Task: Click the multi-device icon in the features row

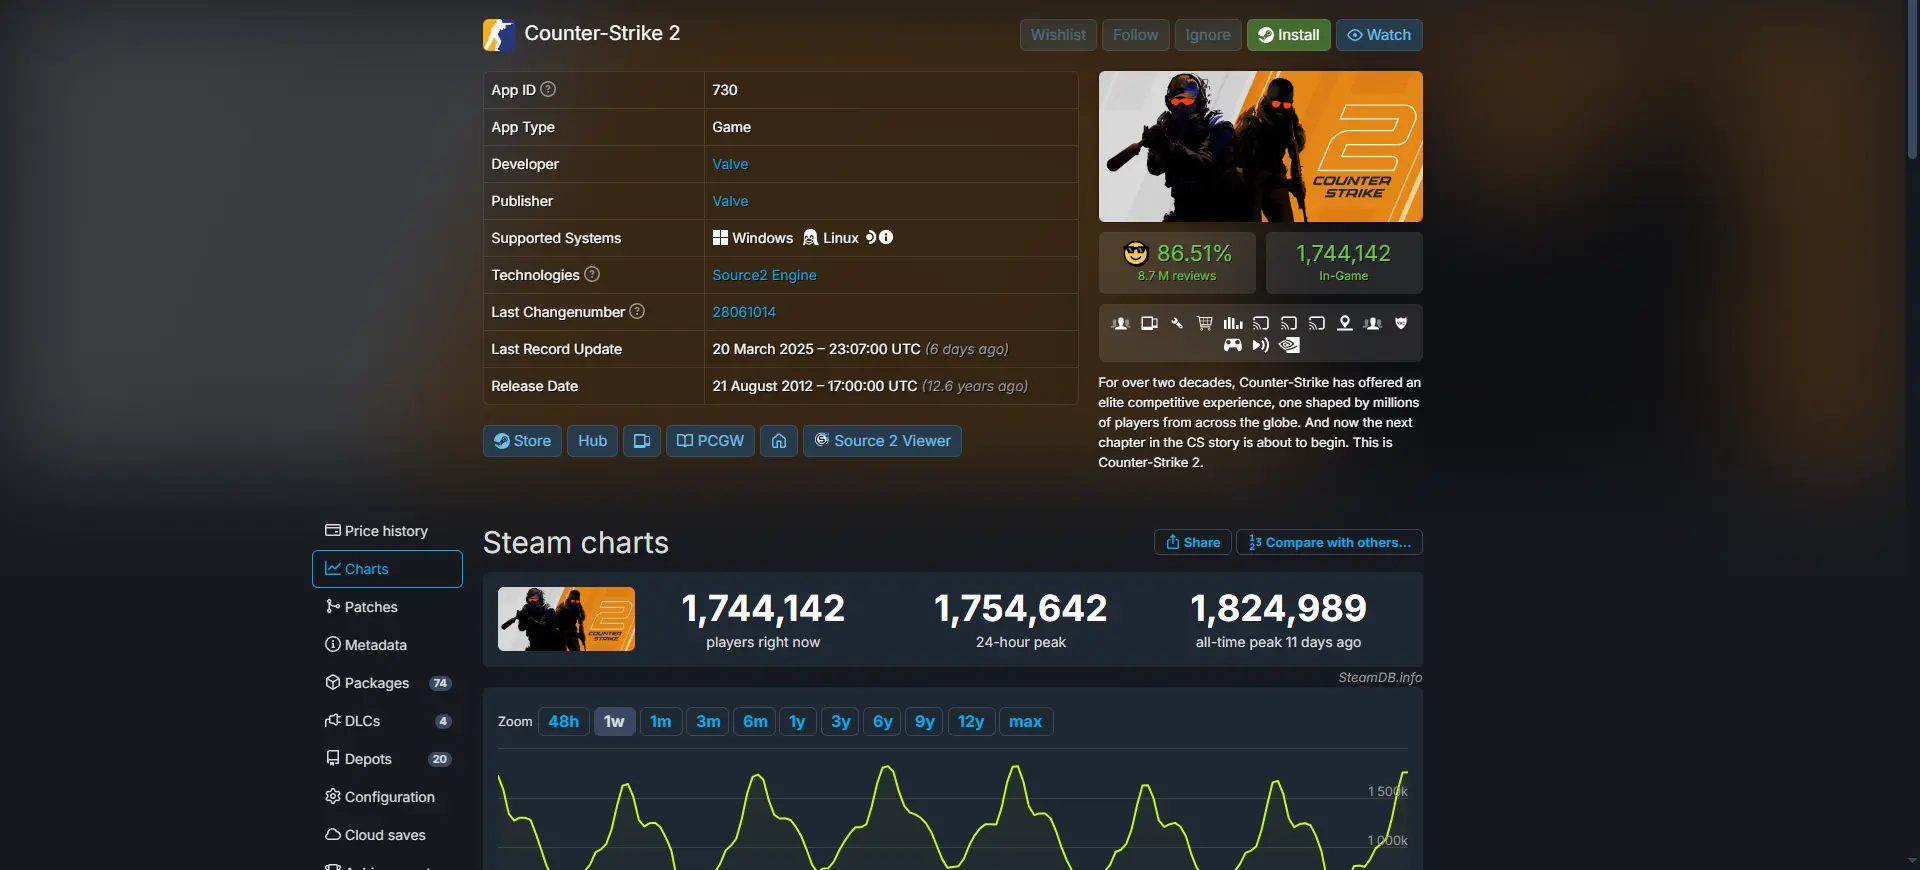Action: click(1149, 323)
